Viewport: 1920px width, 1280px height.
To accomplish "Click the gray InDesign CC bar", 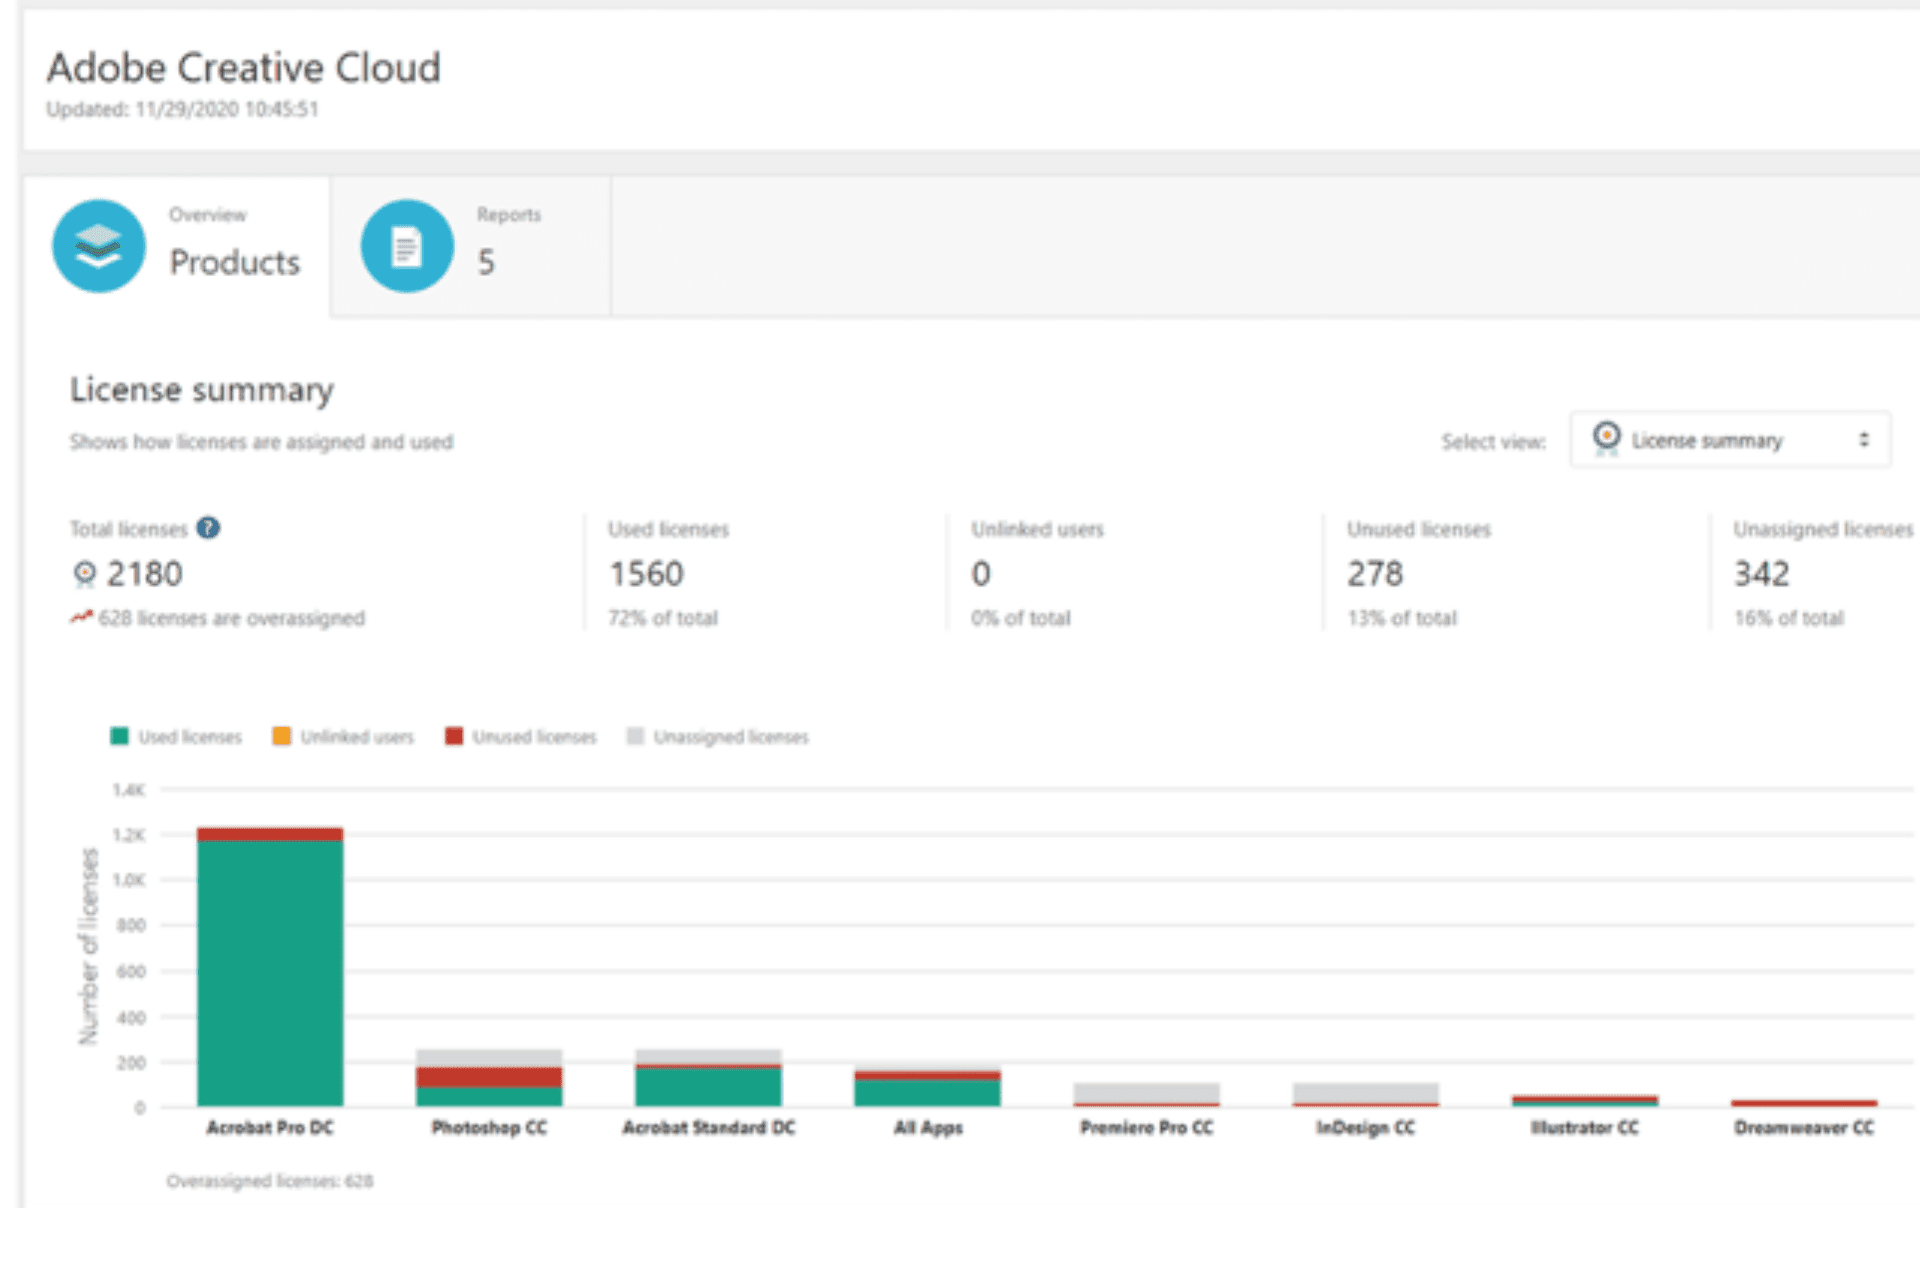I will pyautogui.click(x=1365, y=1092).
